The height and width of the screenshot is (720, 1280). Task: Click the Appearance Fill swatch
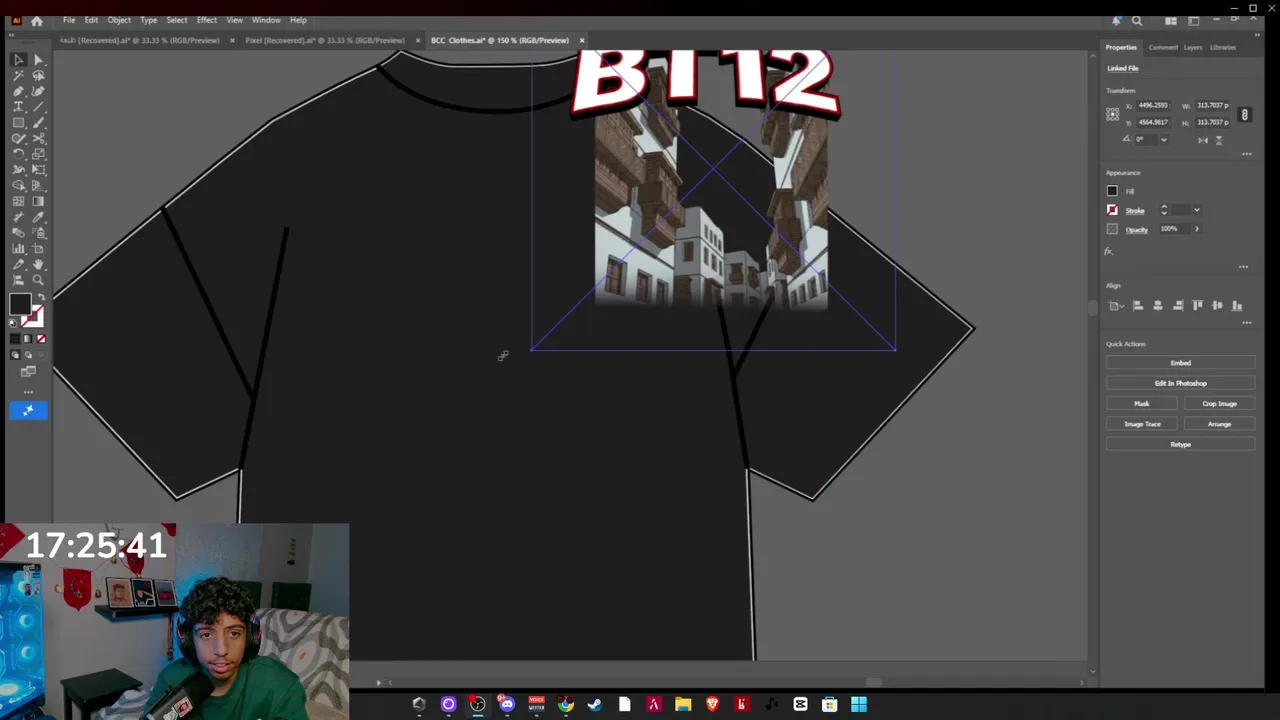(x=1112, y=191)
